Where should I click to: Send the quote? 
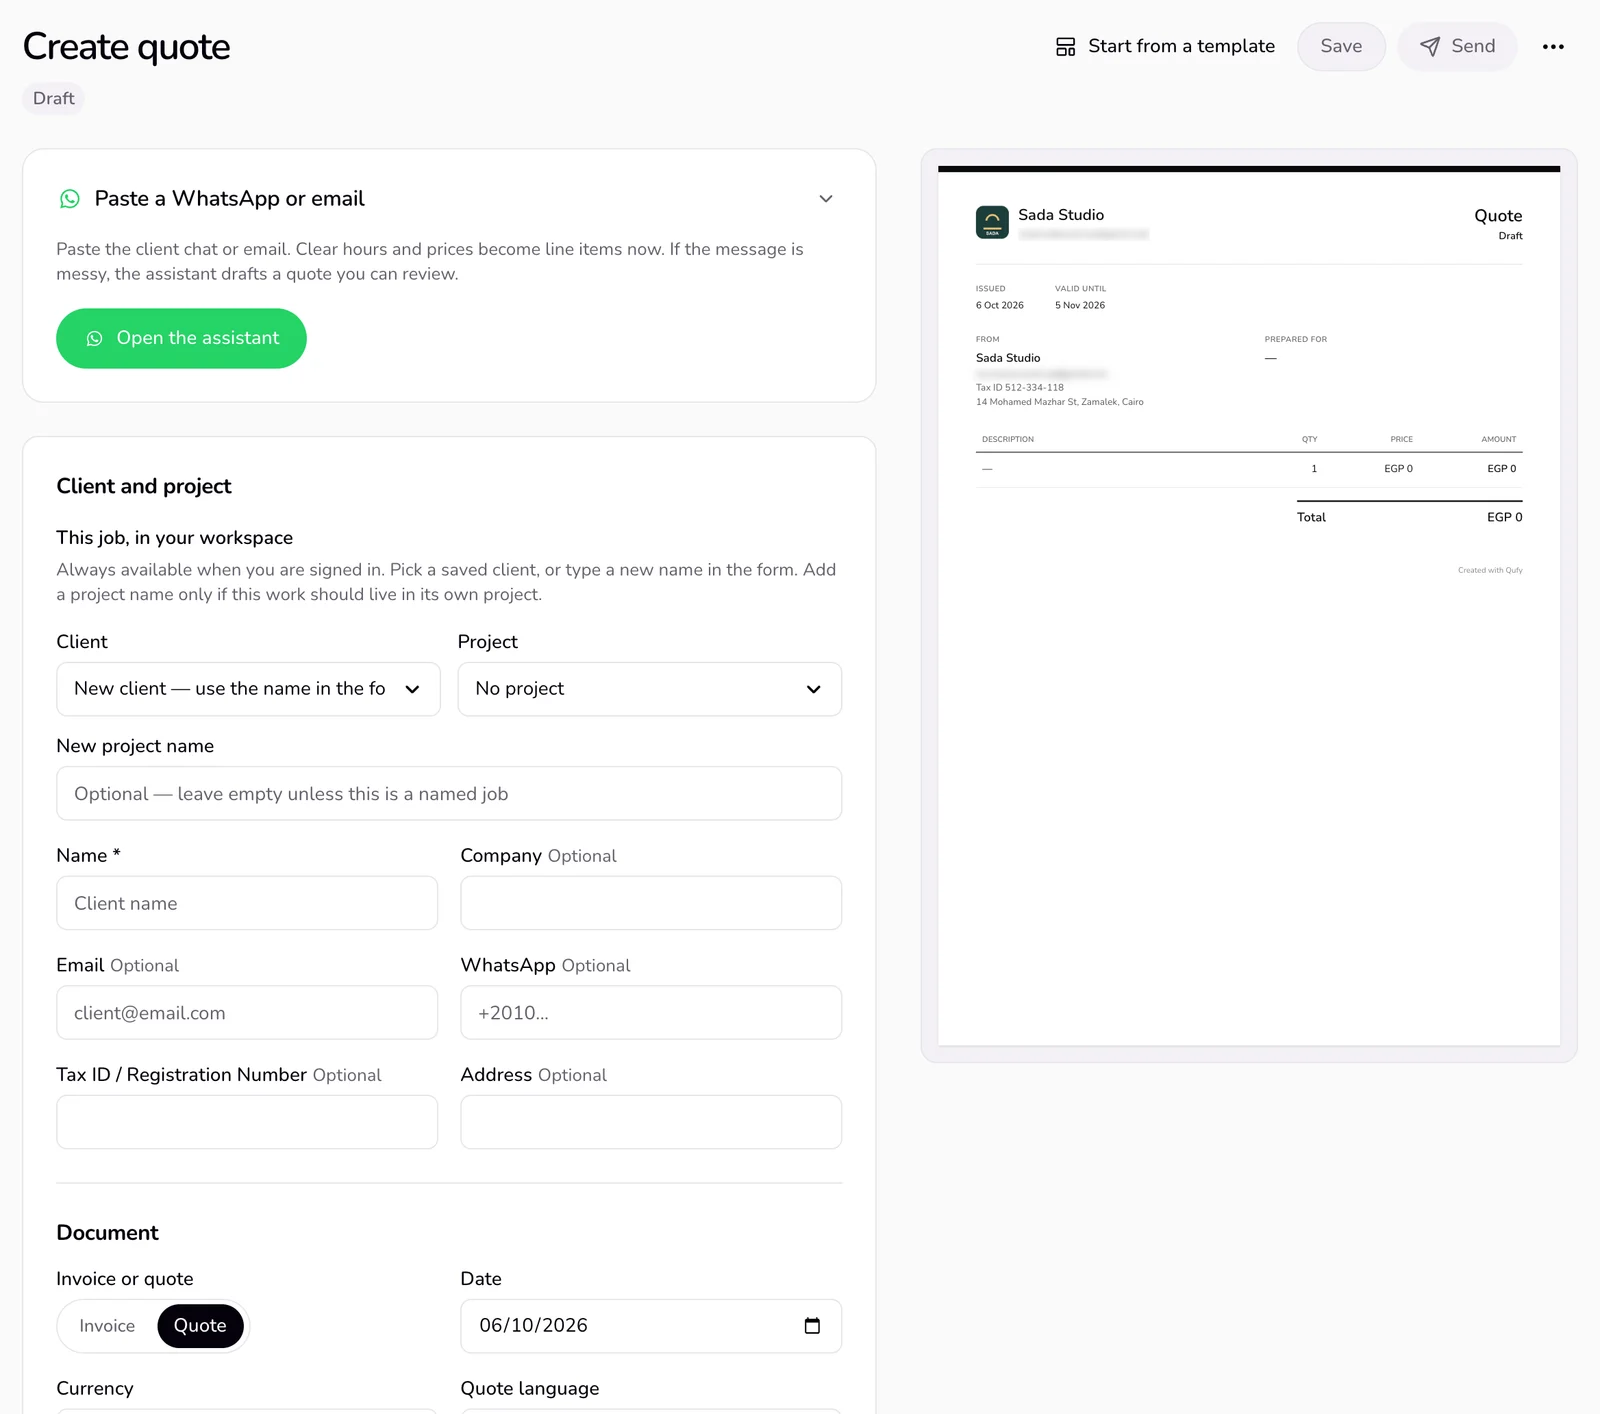[1457, 47]
